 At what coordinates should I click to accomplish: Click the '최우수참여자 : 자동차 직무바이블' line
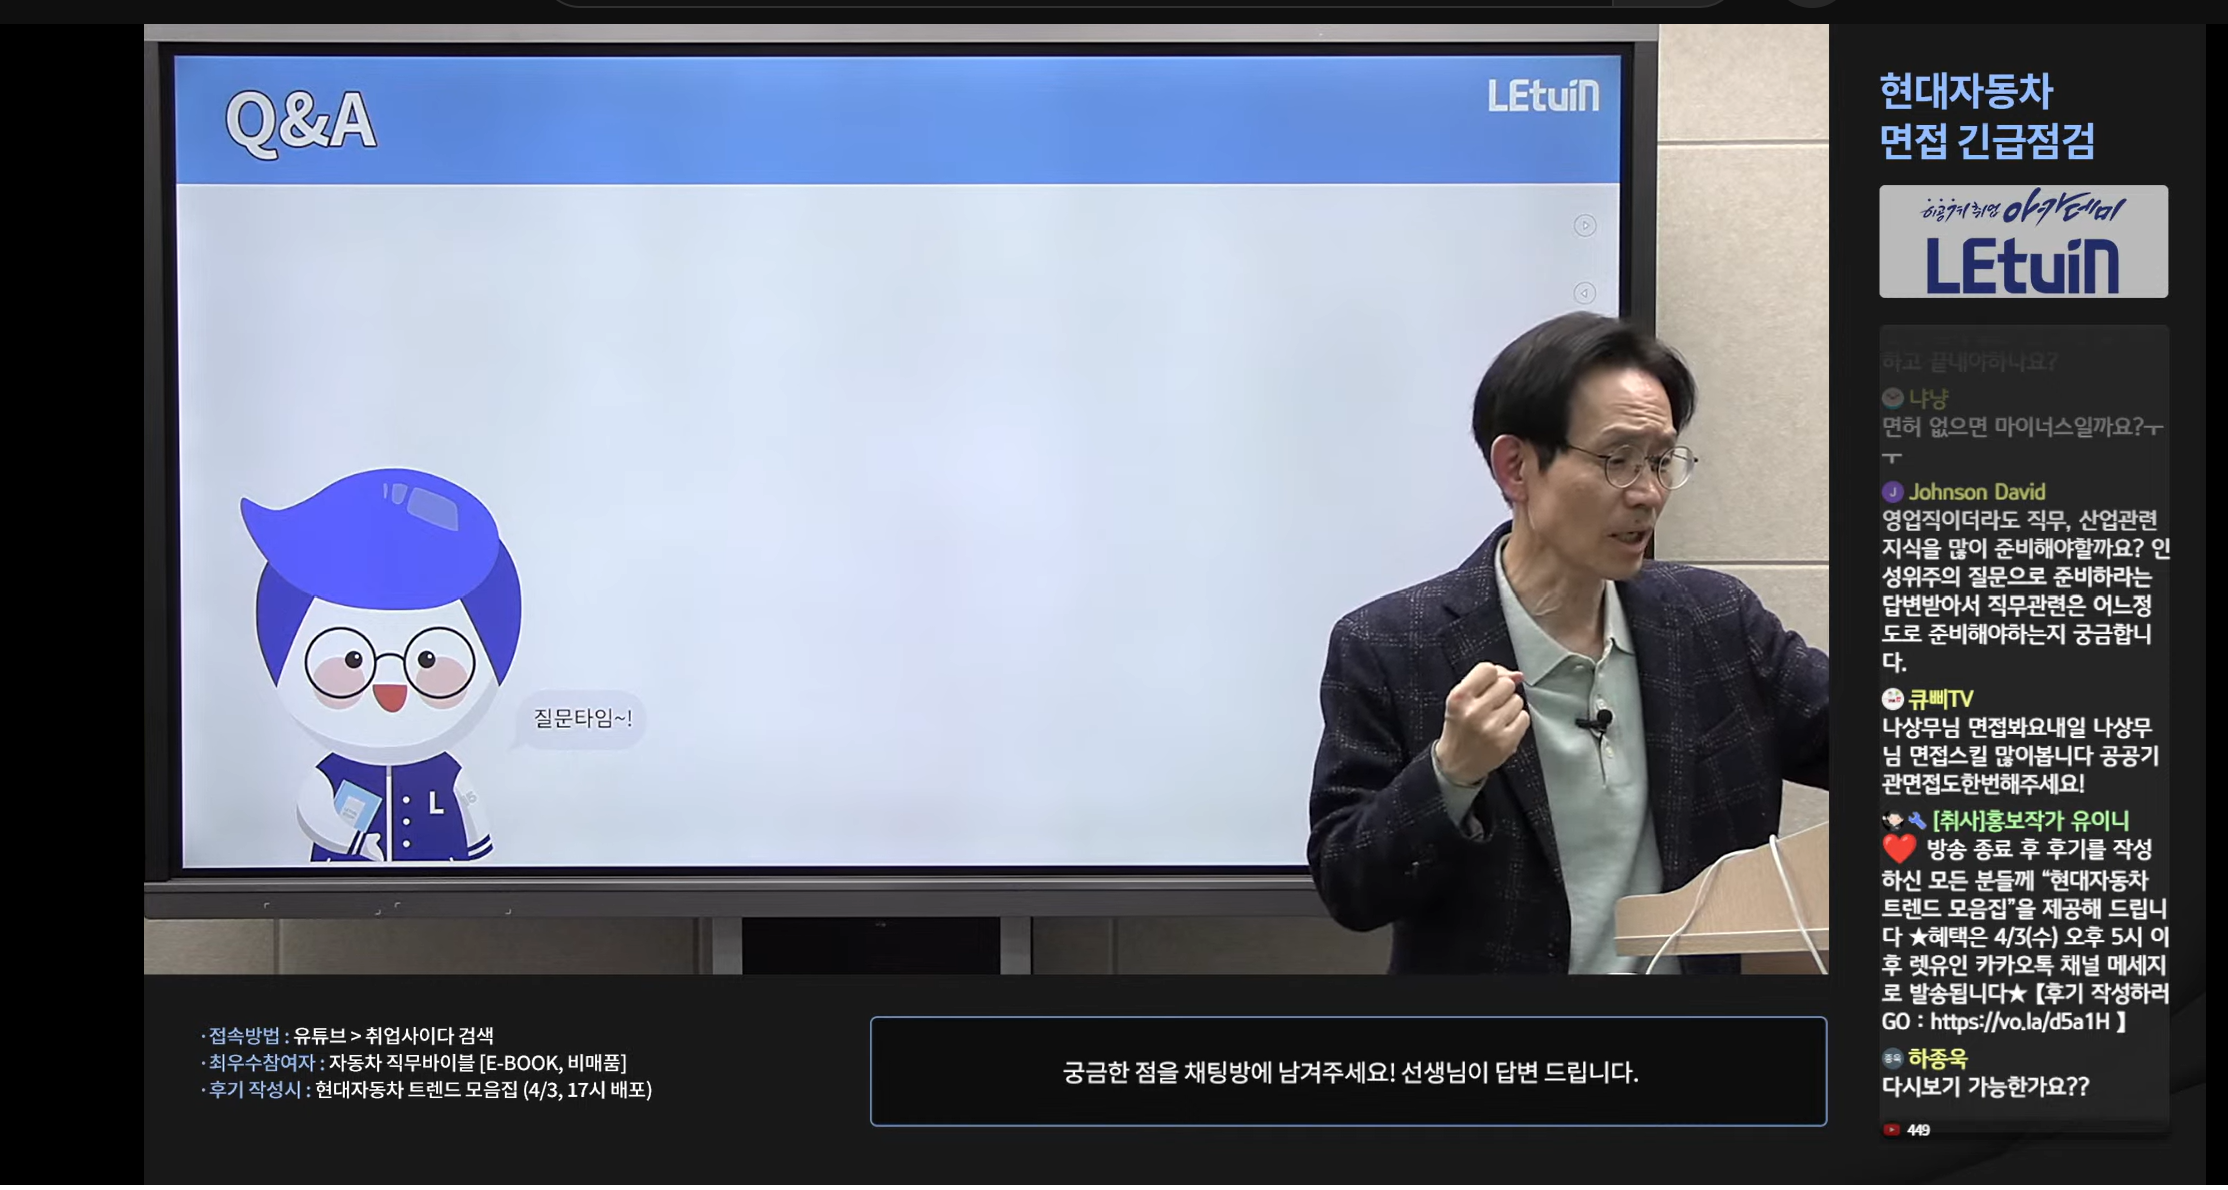click(x=414, y=1063)
